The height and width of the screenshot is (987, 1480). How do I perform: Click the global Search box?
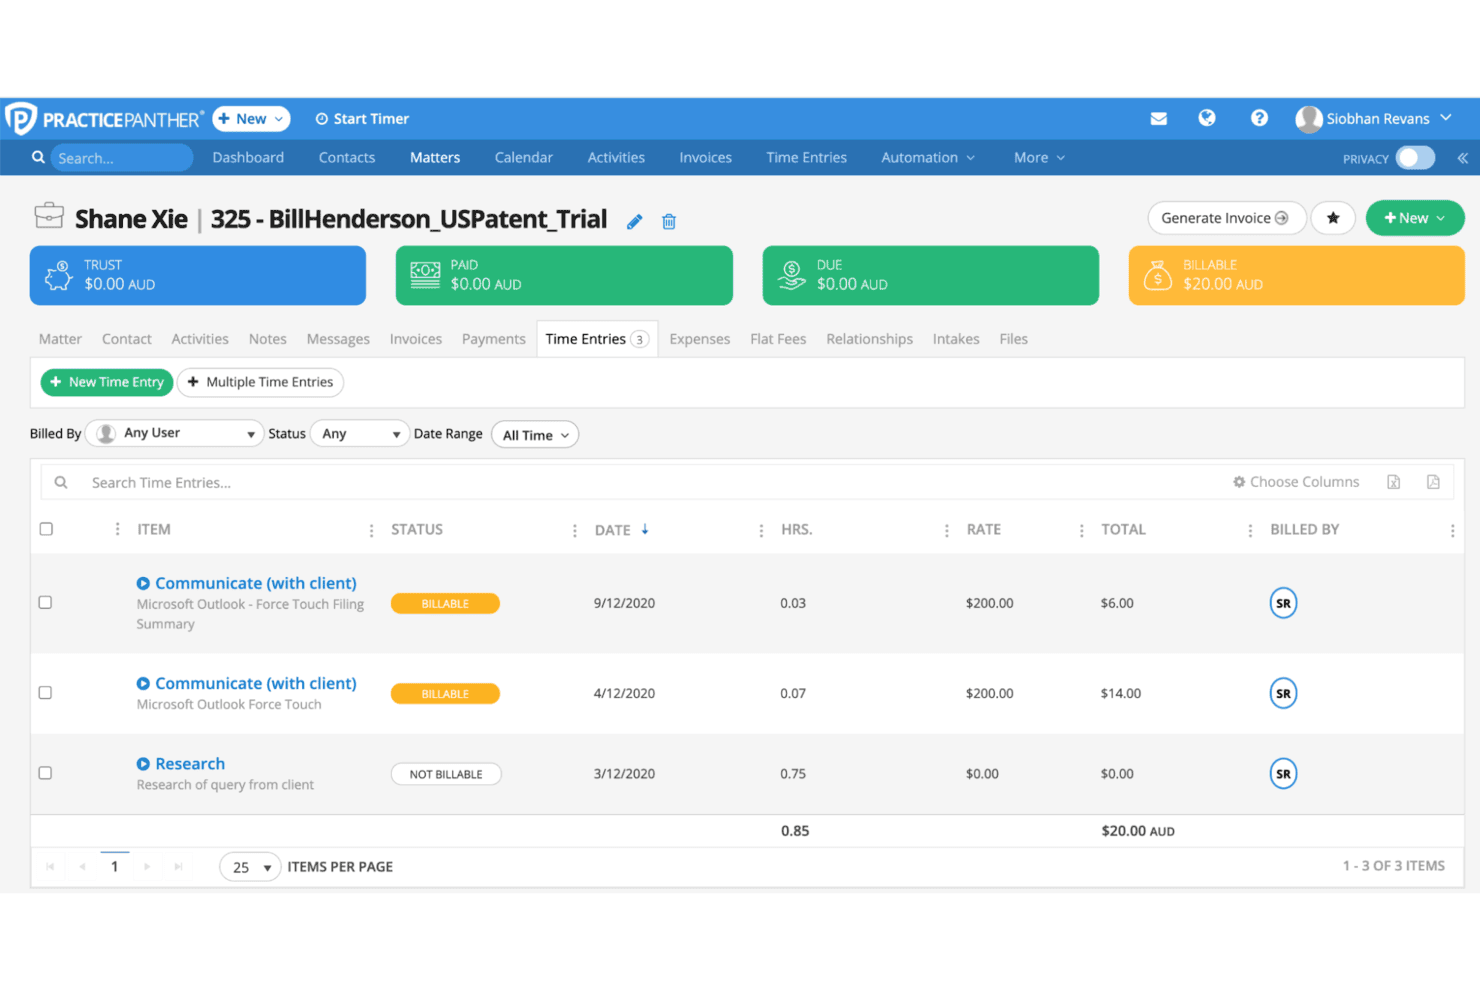point(121,158)
